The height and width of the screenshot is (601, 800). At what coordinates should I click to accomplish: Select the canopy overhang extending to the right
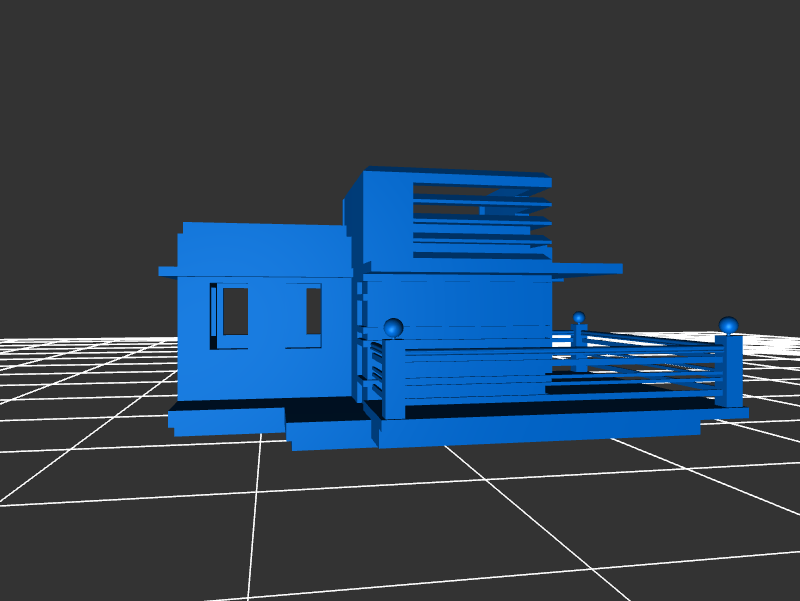(x=590, y=268)
